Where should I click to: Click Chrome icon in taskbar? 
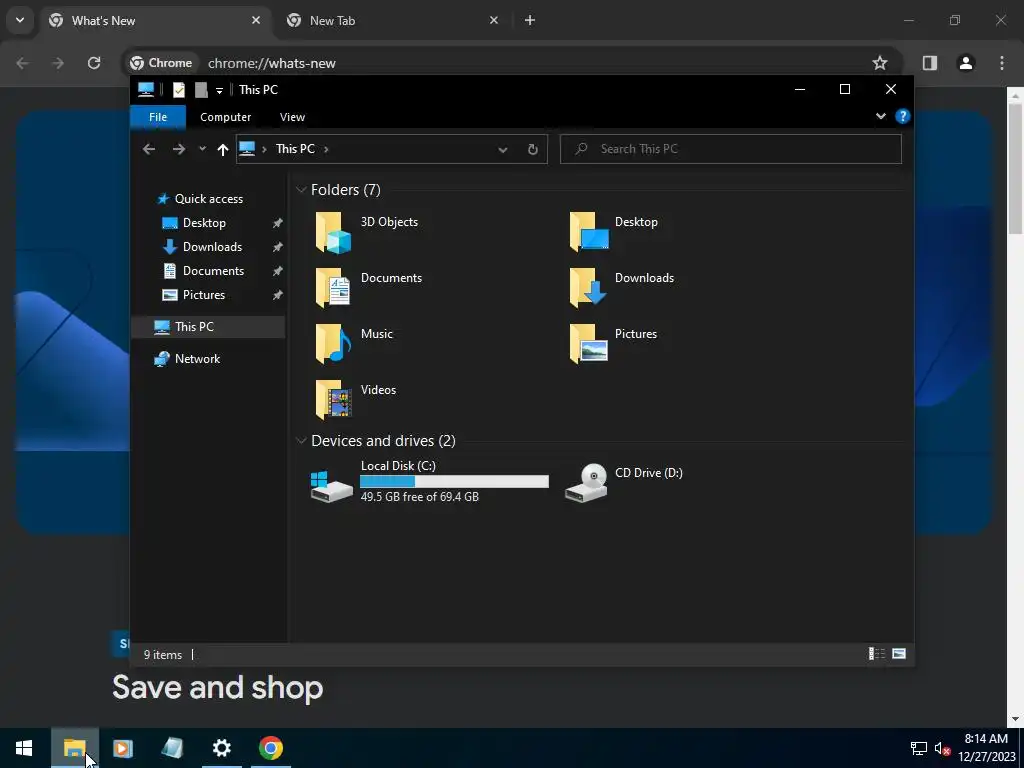(x=270, y=748)
